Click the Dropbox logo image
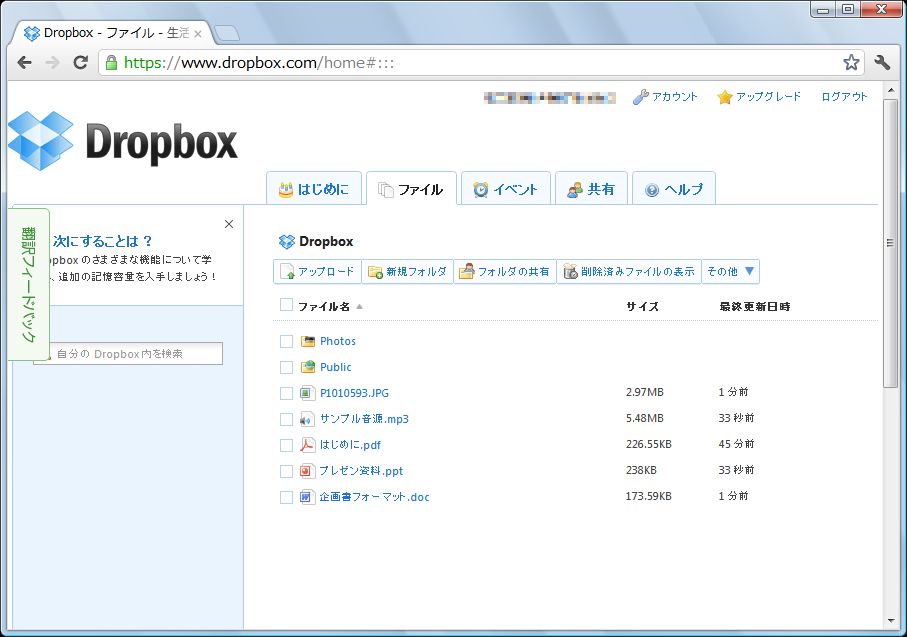The height and width of the screenshot is (637, 907). (x=123, y=141)
